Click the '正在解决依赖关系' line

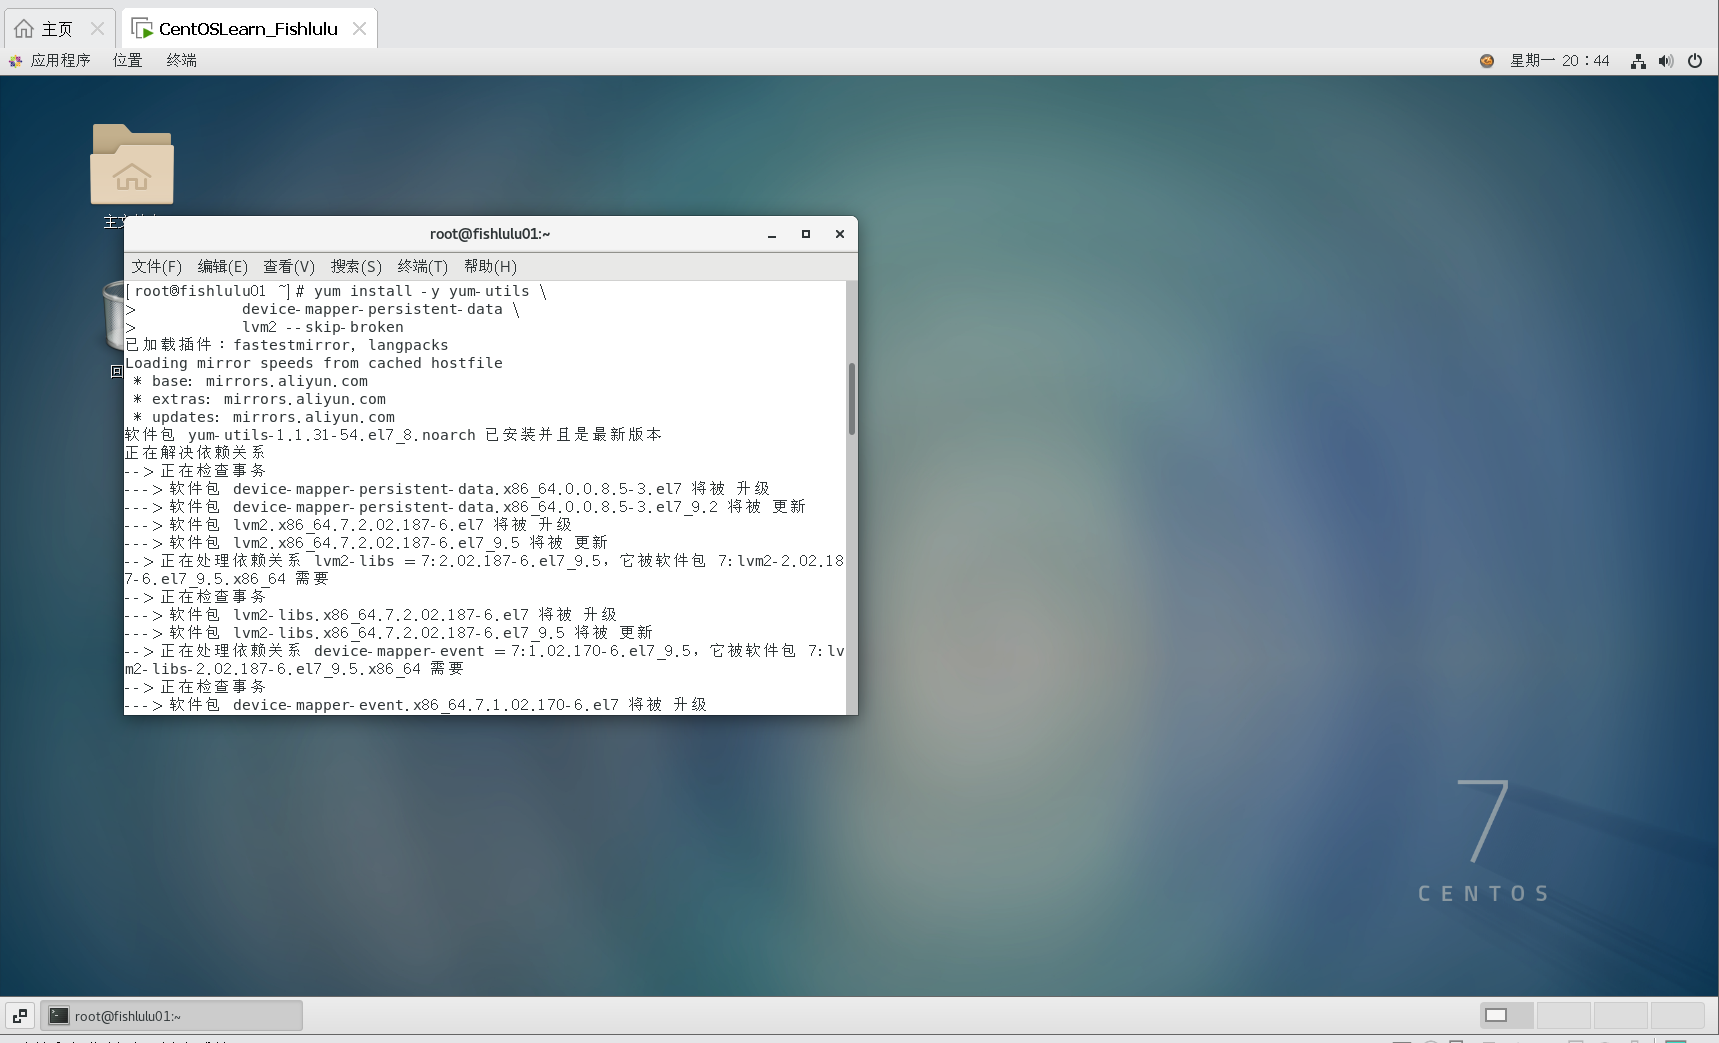tap(195, 453)
